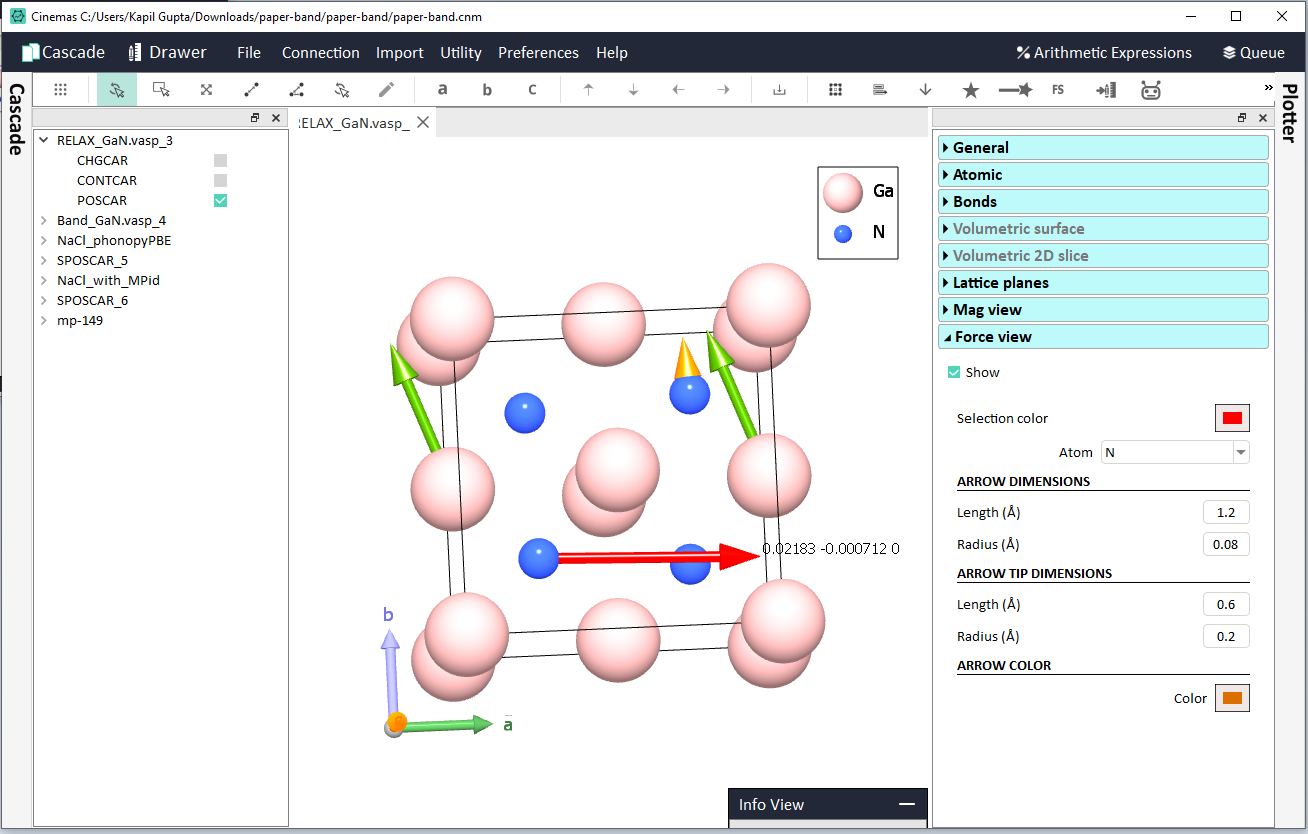Click the robot face toolbar icon

[1151, 90]
